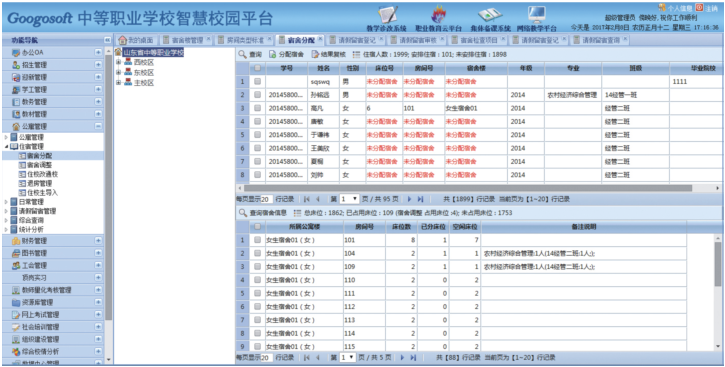Open 住校改通校 in the navigation tree
This screenshot has width=725, height=367.
(x=43, y=174)
